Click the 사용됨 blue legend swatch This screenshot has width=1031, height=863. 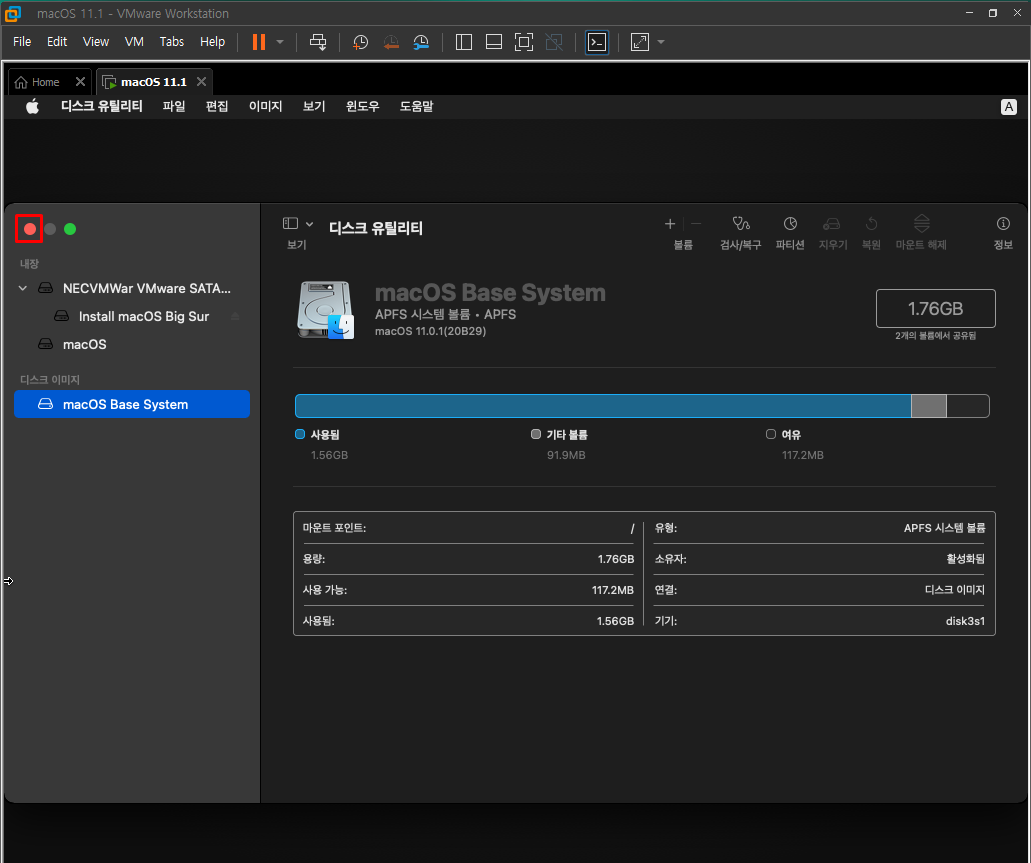(300, 434)
